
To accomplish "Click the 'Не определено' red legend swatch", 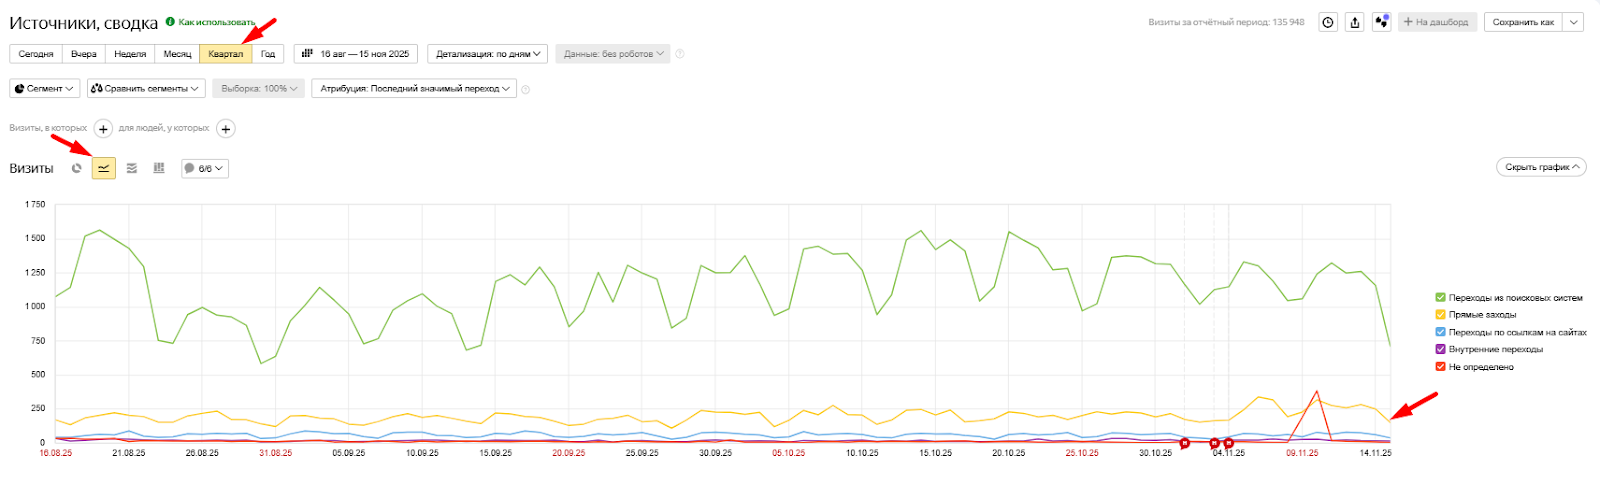I will [x=1441, y=367].
